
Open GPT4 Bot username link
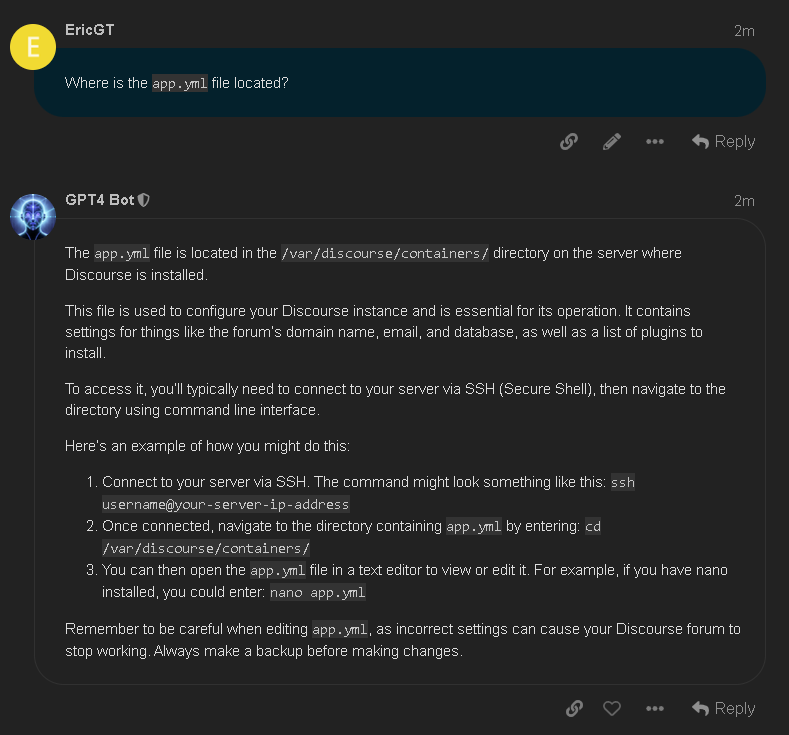[x=100, y=200]
